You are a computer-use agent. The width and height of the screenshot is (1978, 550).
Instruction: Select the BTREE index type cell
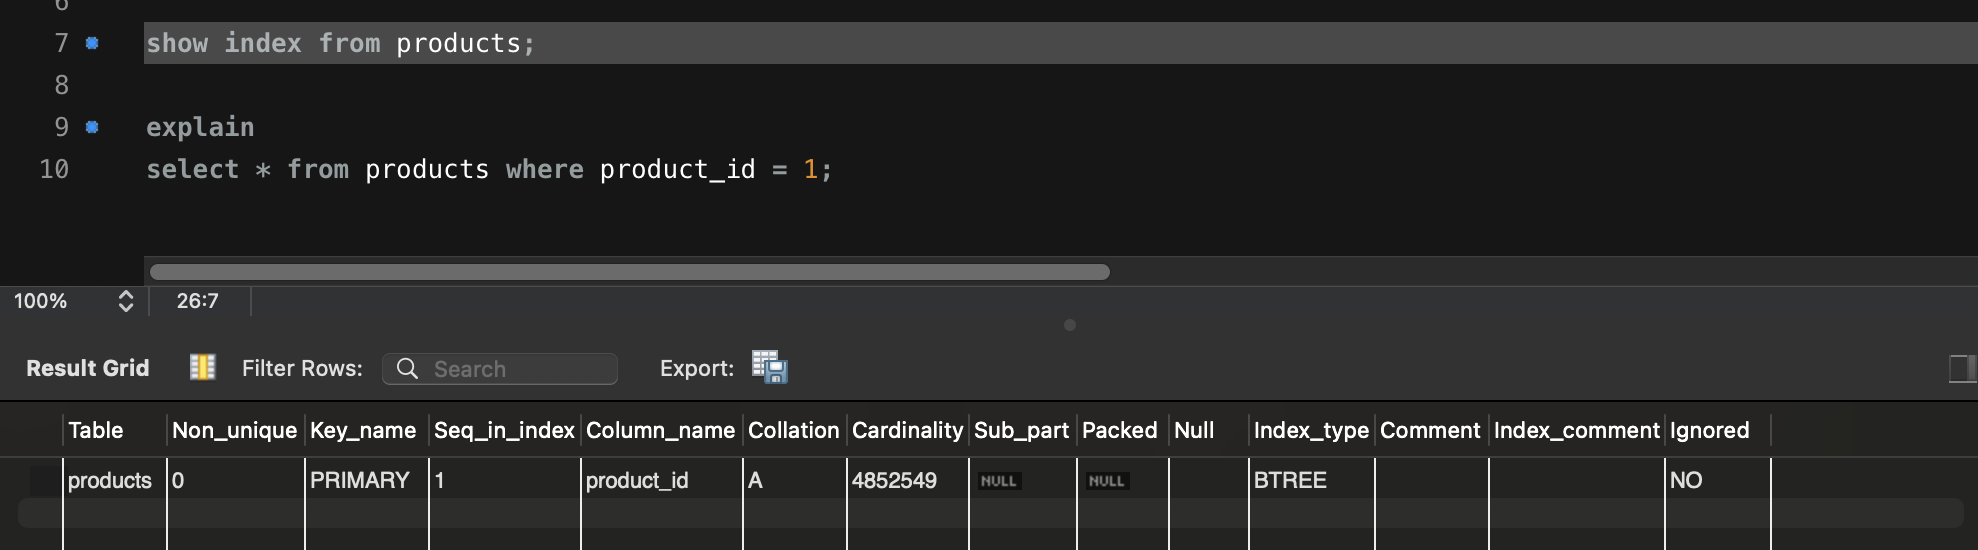click(x=1290, y=480)
